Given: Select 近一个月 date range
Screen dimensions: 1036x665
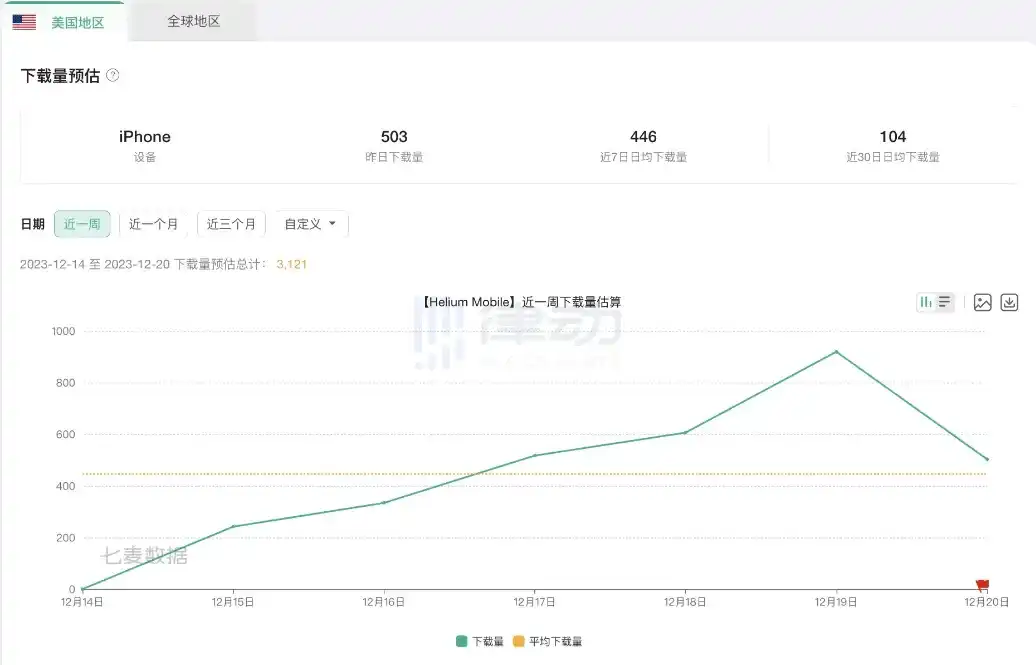Looking at the screenshot, I should tap(153, 224).
